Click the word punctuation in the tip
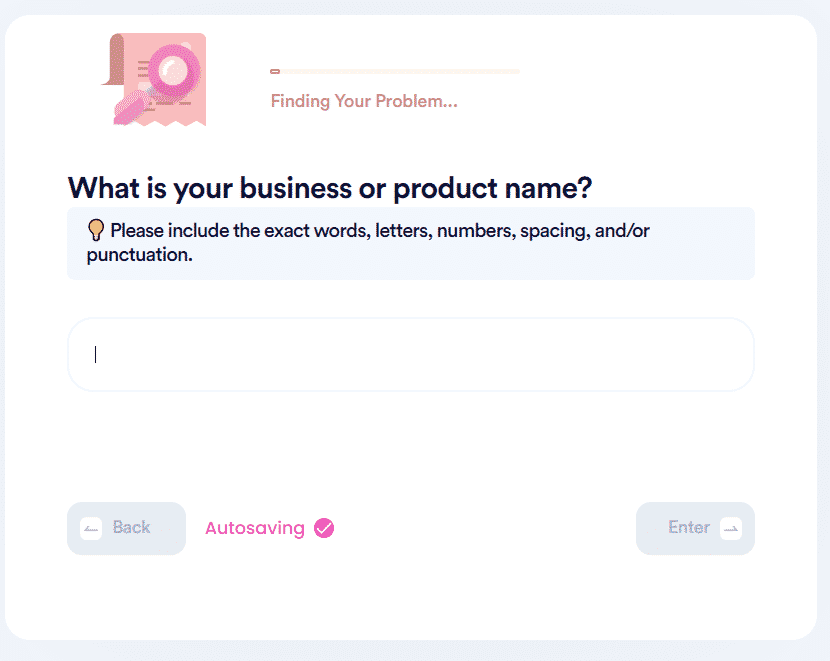The width and height of the screenshot is (830, 661). point(140,255)
